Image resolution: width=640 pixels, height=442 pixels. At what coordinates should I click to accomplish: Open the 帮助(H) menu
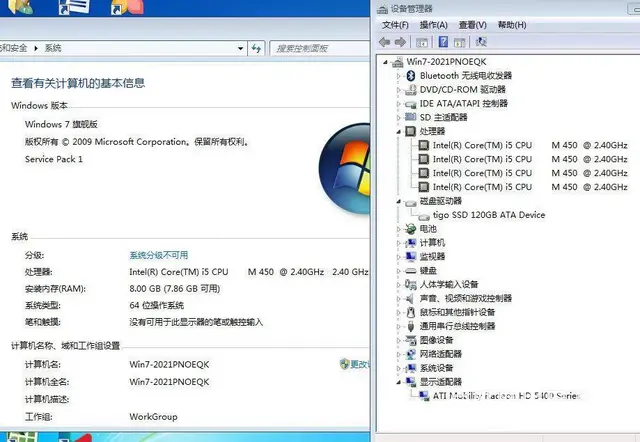[512, 25]
